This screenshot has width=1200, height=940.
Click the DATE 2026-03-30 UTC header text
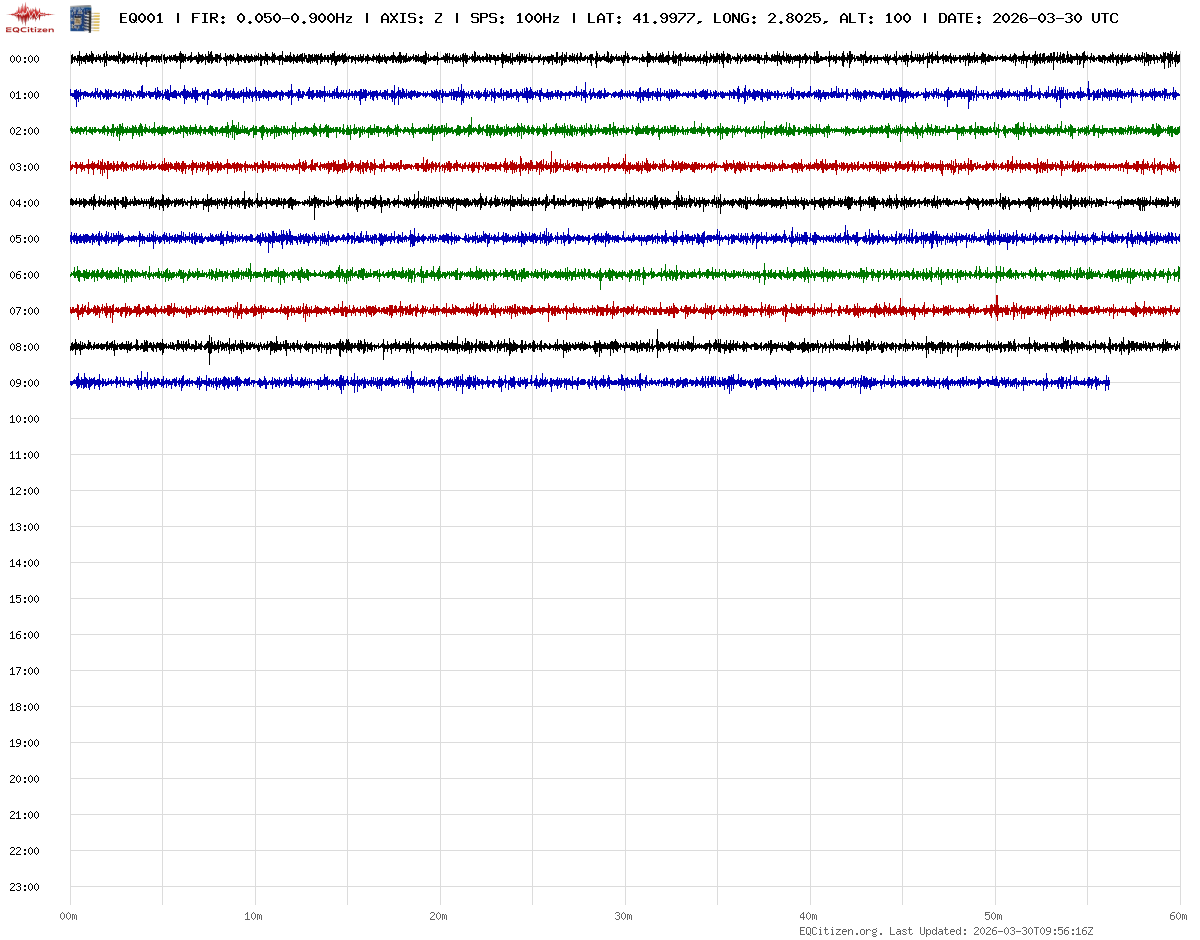tap(1028, 18)
